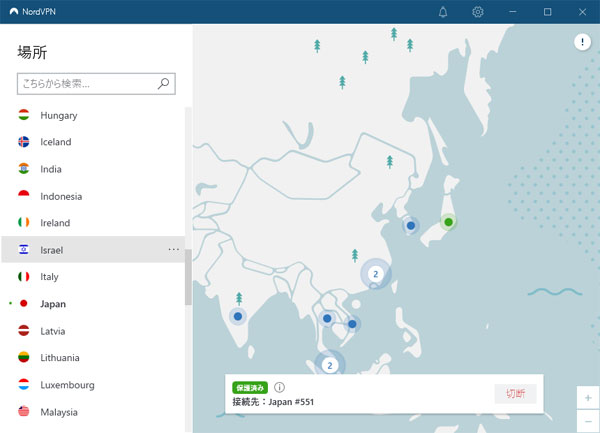
Task: Choose Latvia in the country list
Action: click(93, 331)
